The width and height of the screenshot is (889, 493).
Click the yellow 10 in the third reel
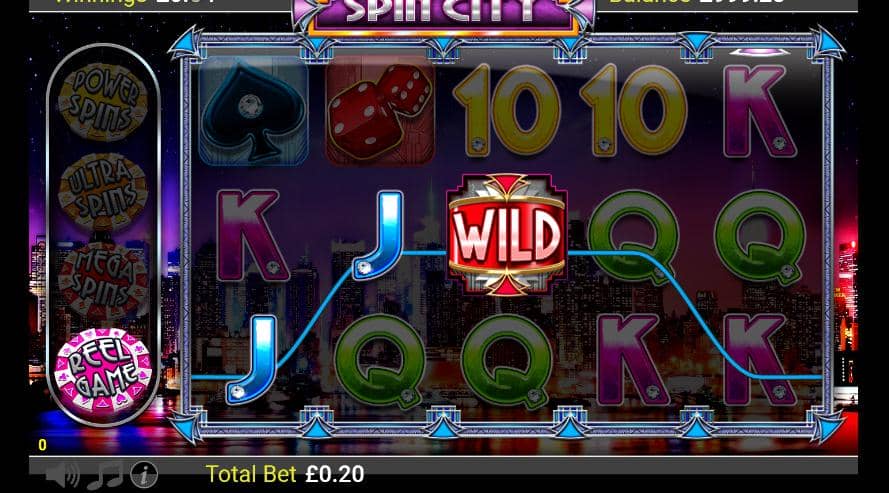pos(506,110)
